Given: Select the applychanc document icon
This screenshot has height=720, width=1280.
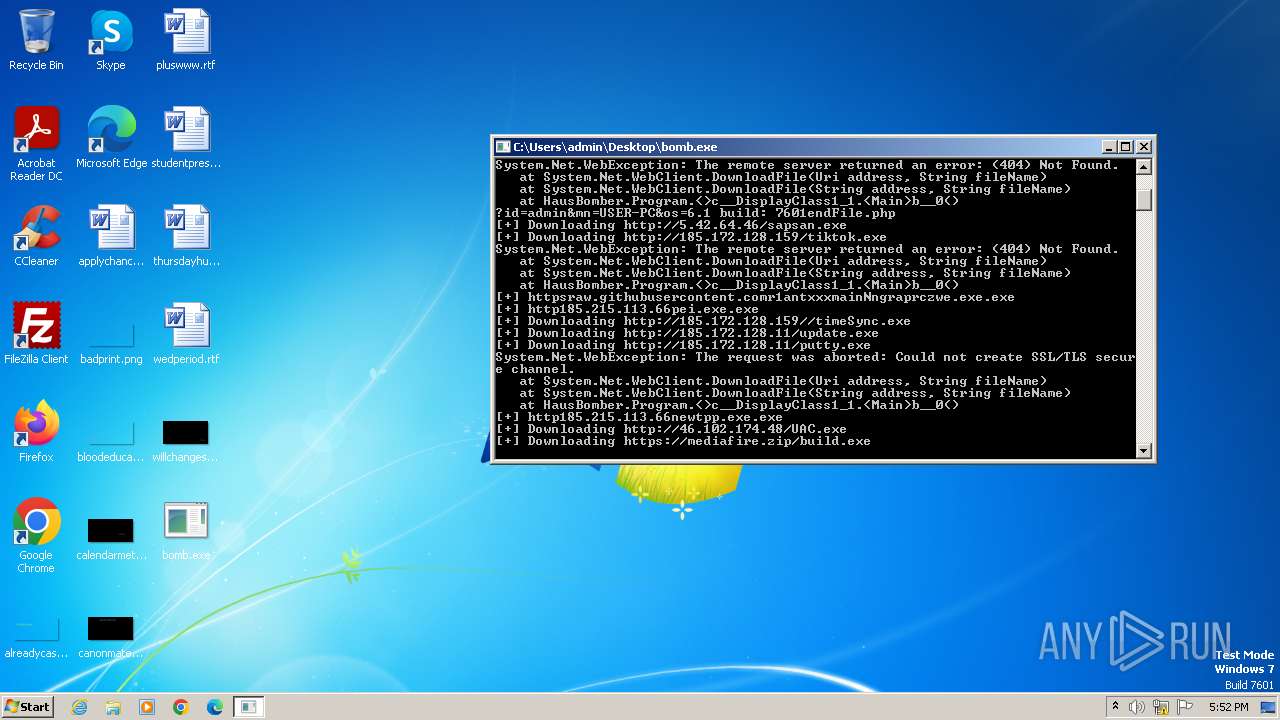Looking at the screenshot, I should (x=111, y=237).
